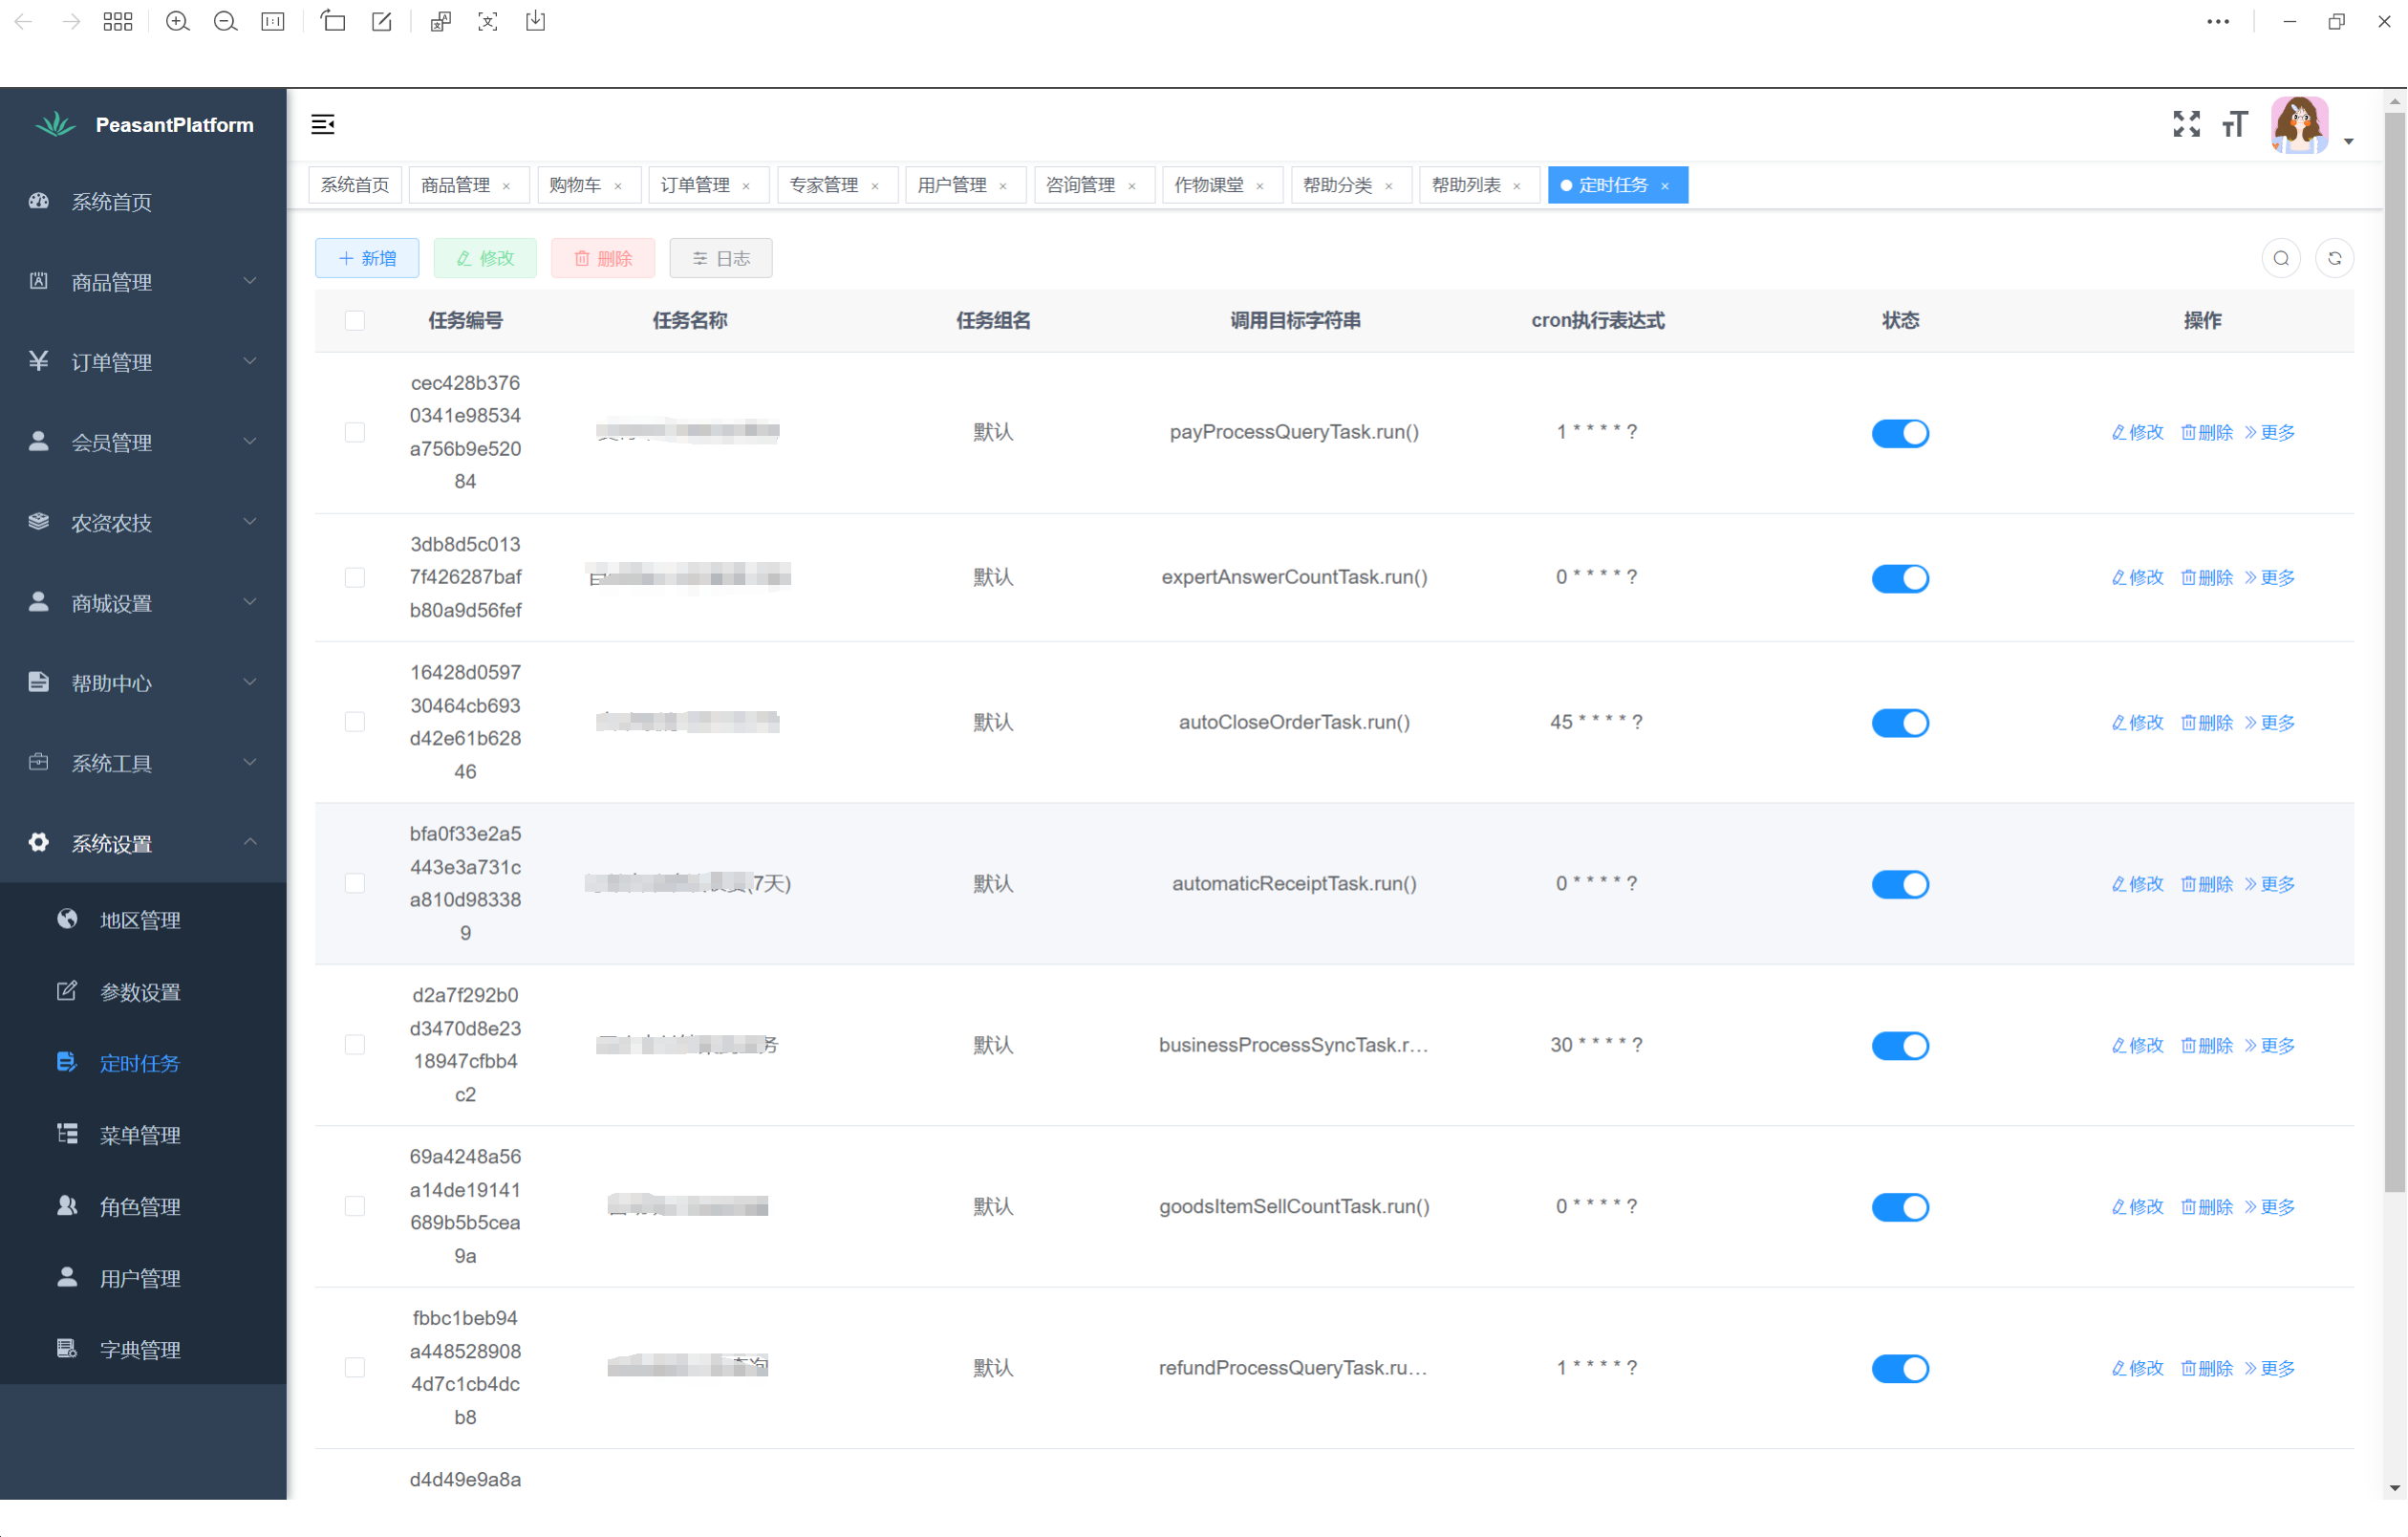This screenshot has width=2408, height=1537.
Task: Refresh the task table icon
Action: click(x=2334, y=258)
